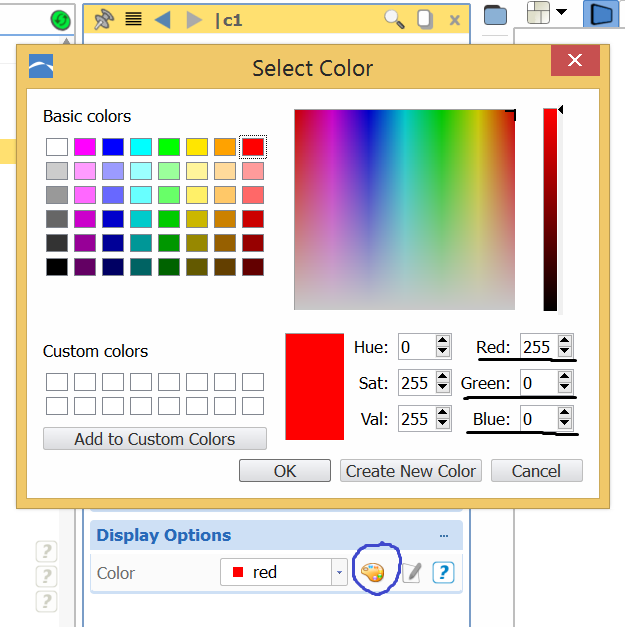Click the pin icon in the yellow toolbar
This screenshot has width=625, height=627.
pyautogui.click(x=104, y=20)
